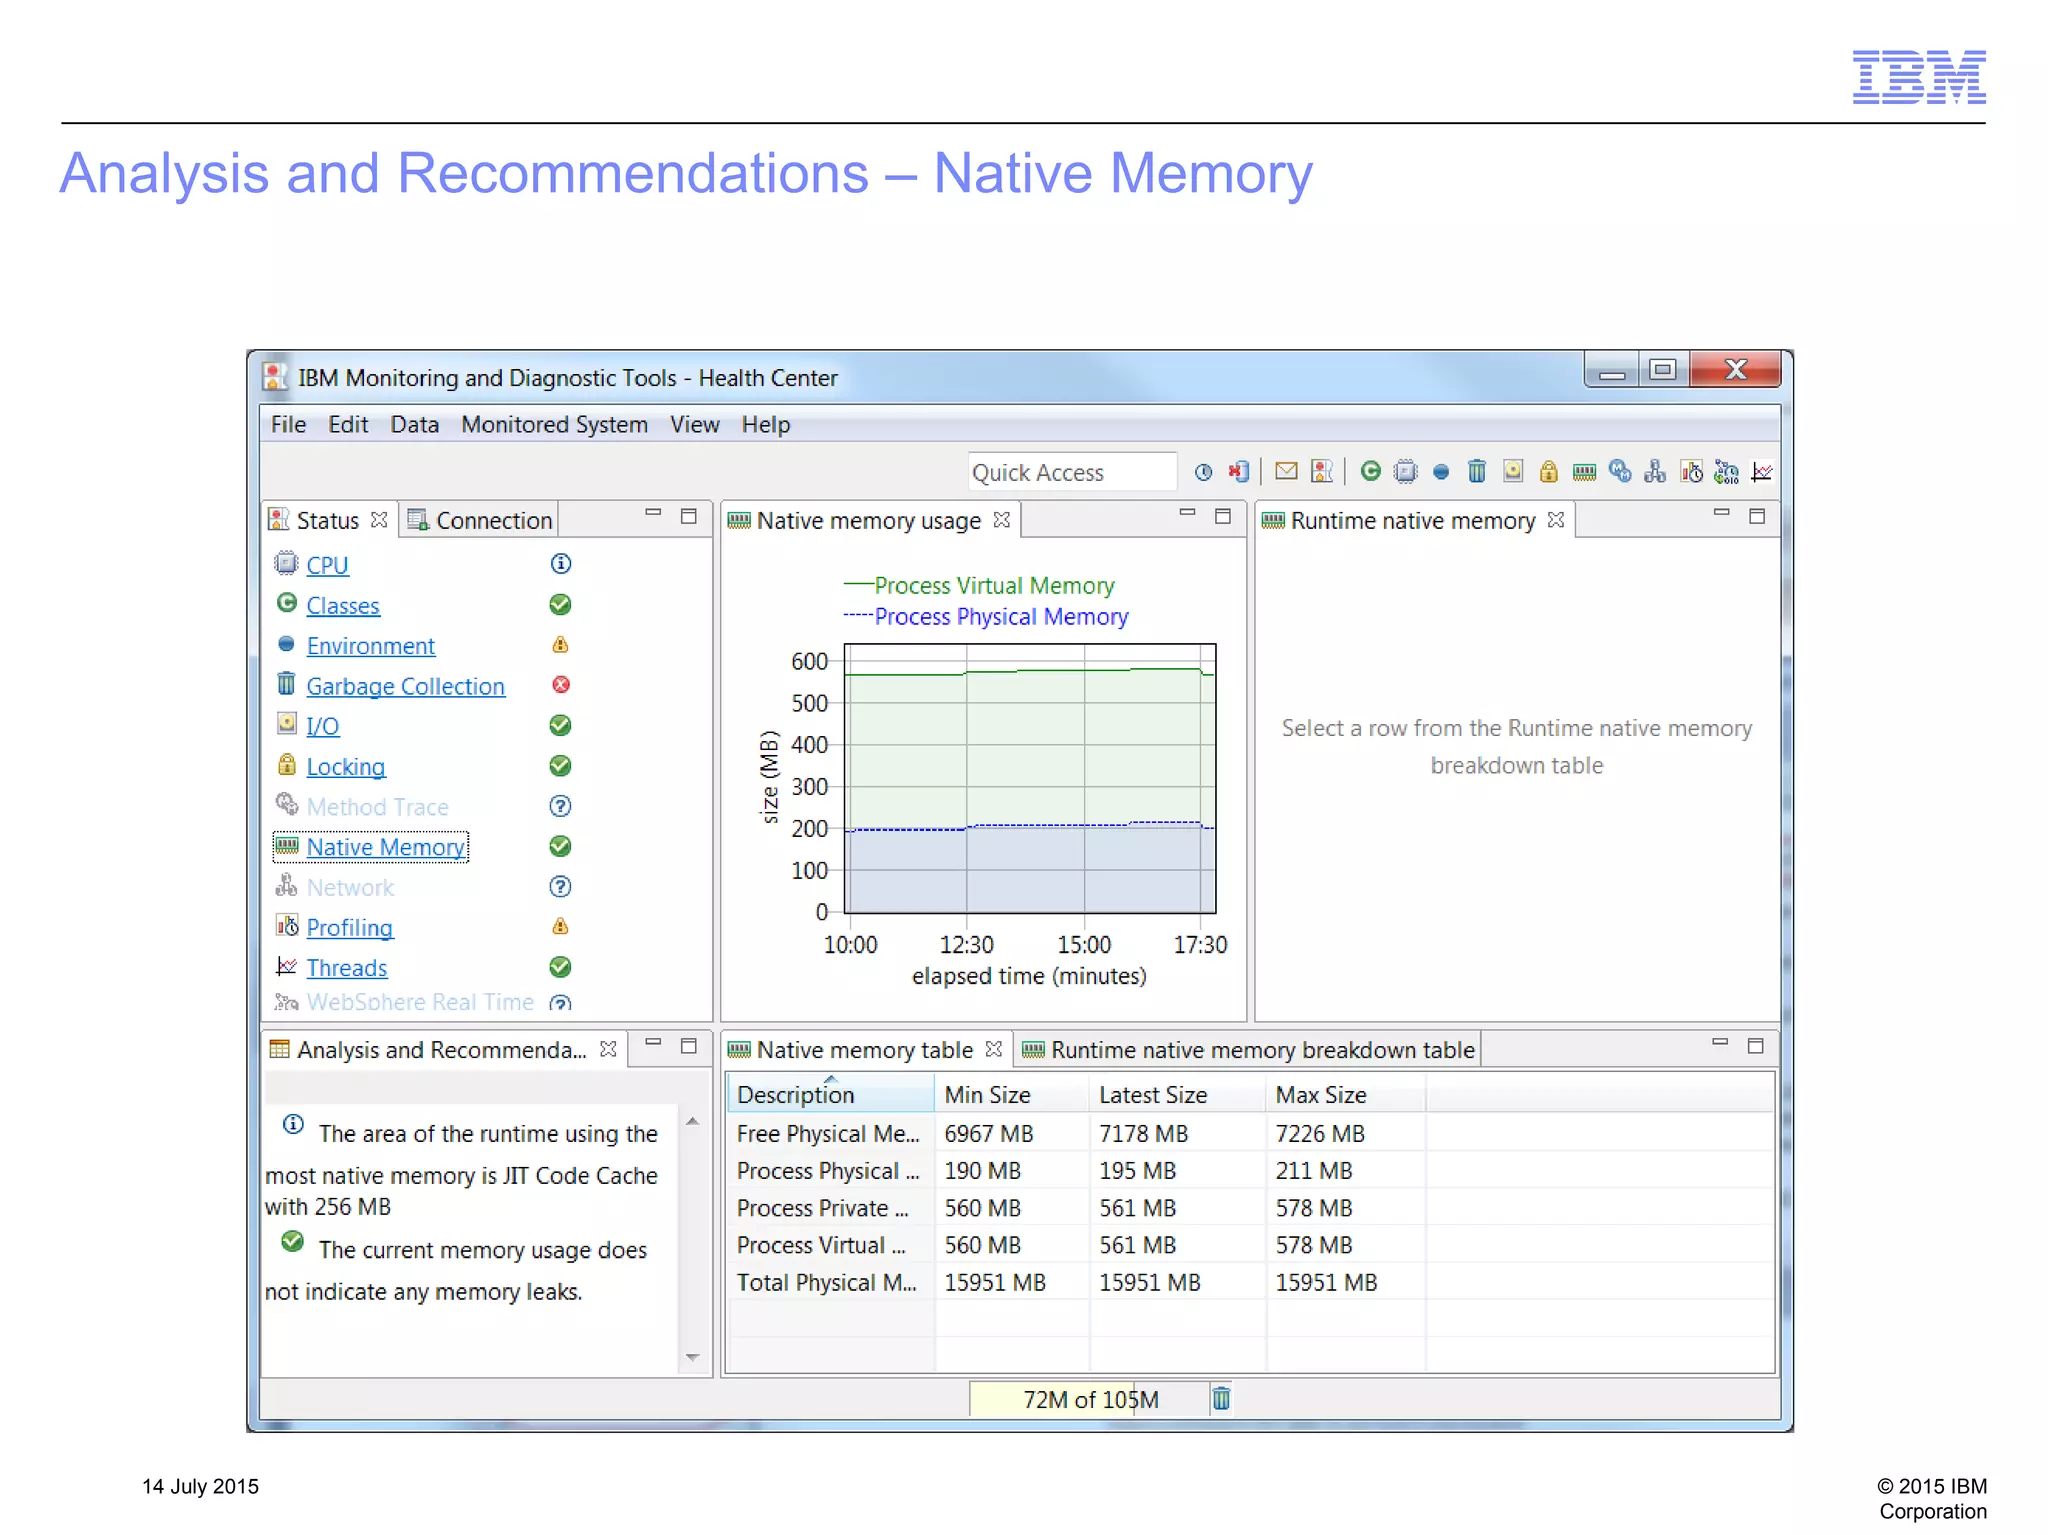Open the Profiling link
2048x1535 pixels.
coord(349,927)
